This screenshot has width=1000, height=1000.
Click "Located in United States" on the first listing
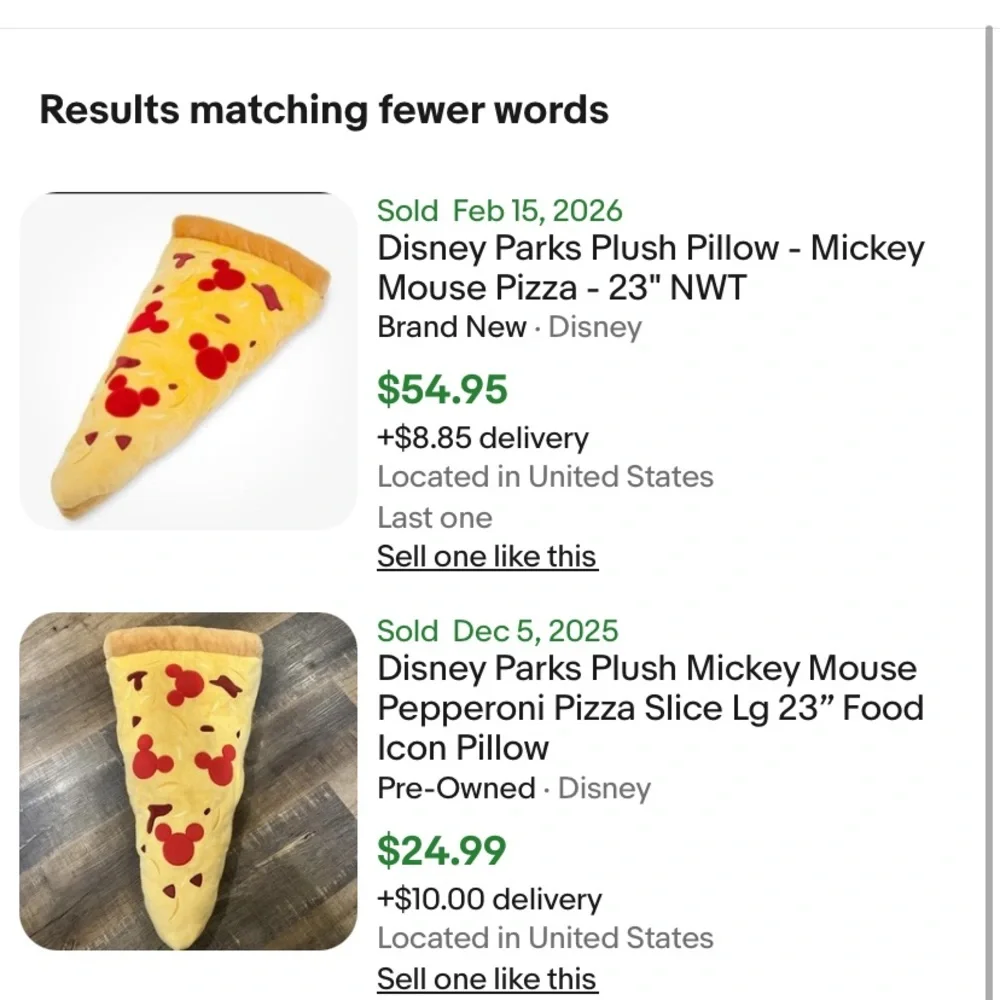[546, 477]
